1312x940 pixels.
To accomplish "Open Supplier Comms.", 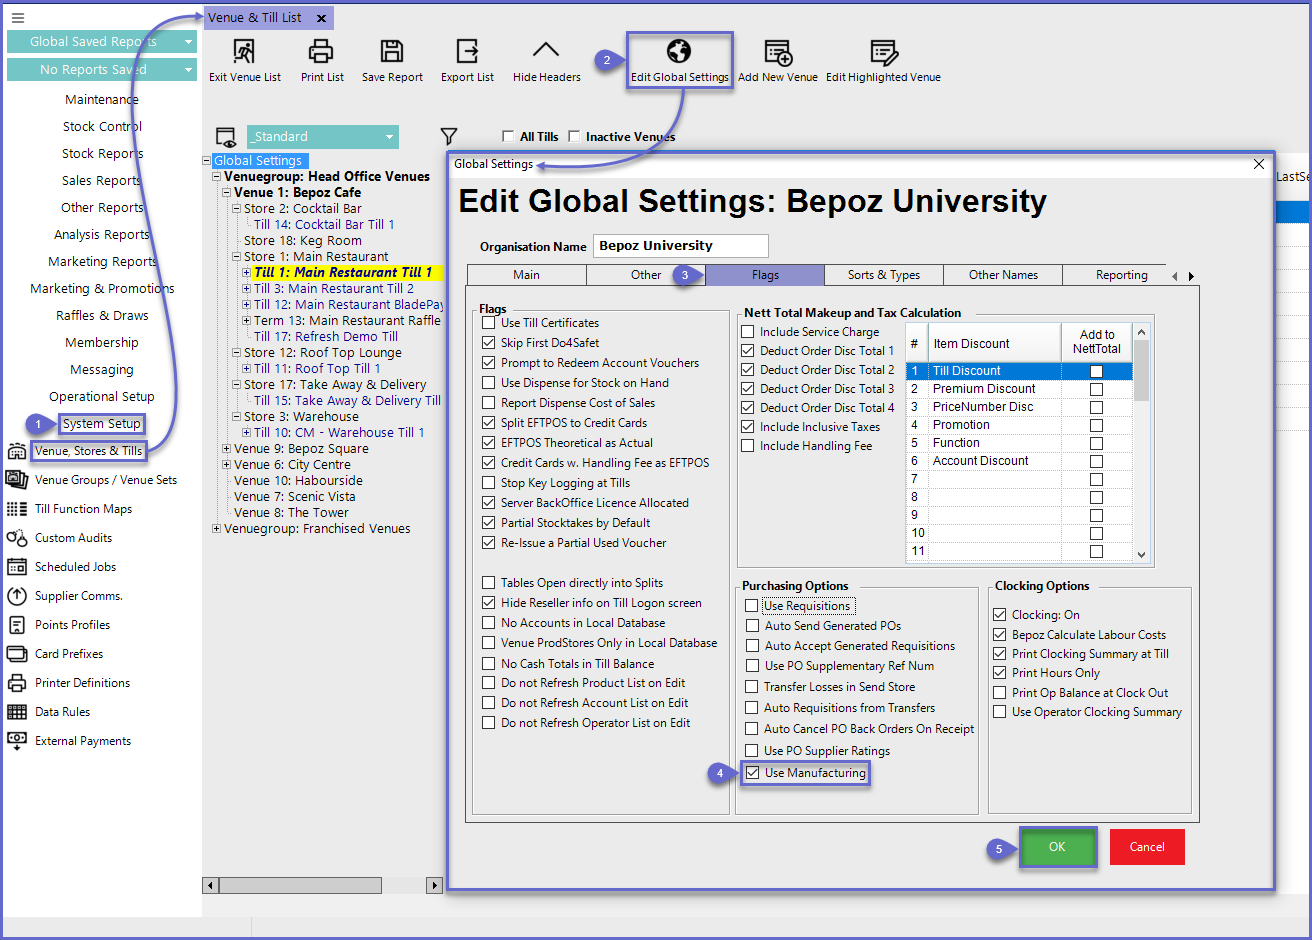I will pyautogui.click(x=78, y=596).
